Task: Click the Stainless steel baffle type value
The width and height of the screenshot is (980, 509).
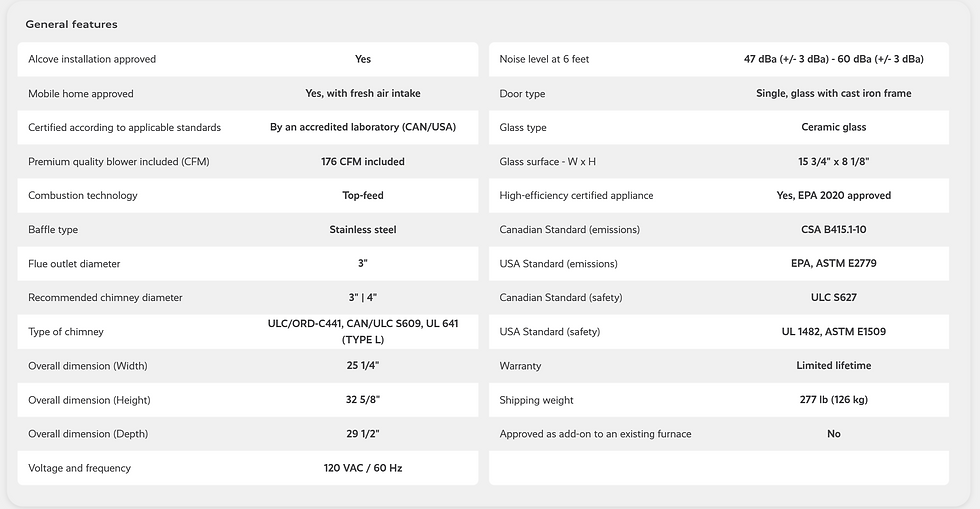Action: point(363,229)
